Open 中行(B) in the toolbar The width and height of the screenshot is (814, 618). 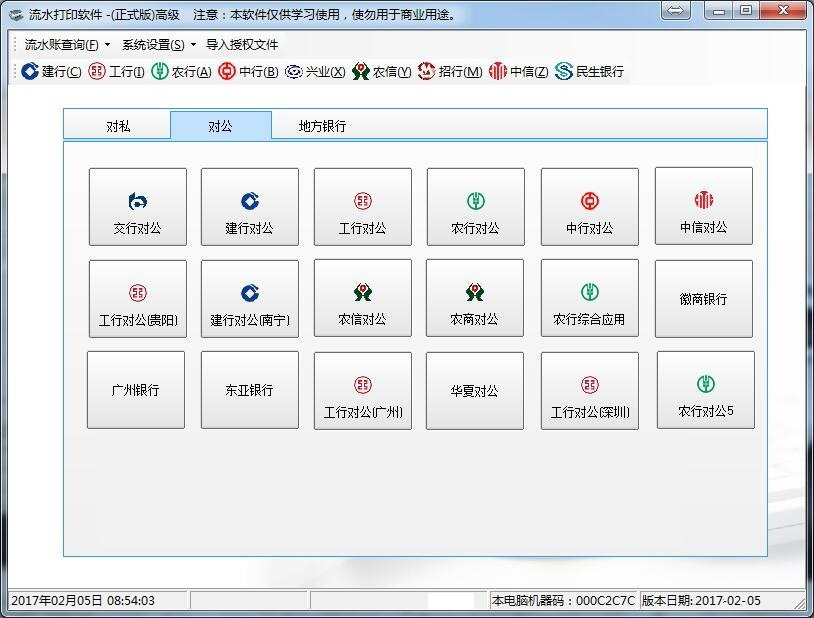tap(248, 71)
